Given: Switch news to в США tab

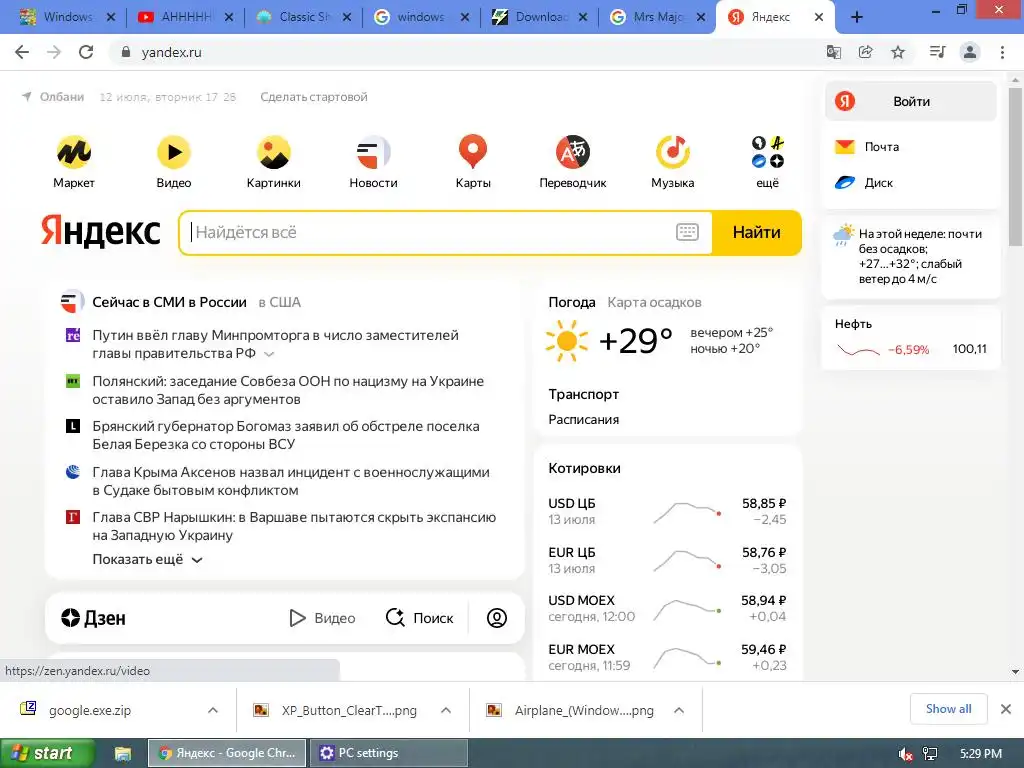Looking at the screenshot, I should tap(280, 302).
